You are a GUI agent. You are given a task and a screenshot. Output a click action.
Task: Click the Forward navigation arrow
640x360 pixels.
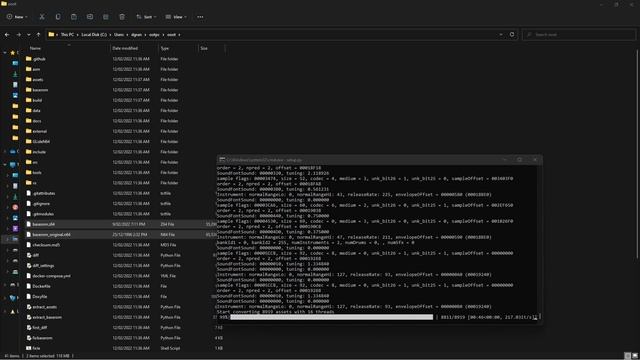(18, 35)
